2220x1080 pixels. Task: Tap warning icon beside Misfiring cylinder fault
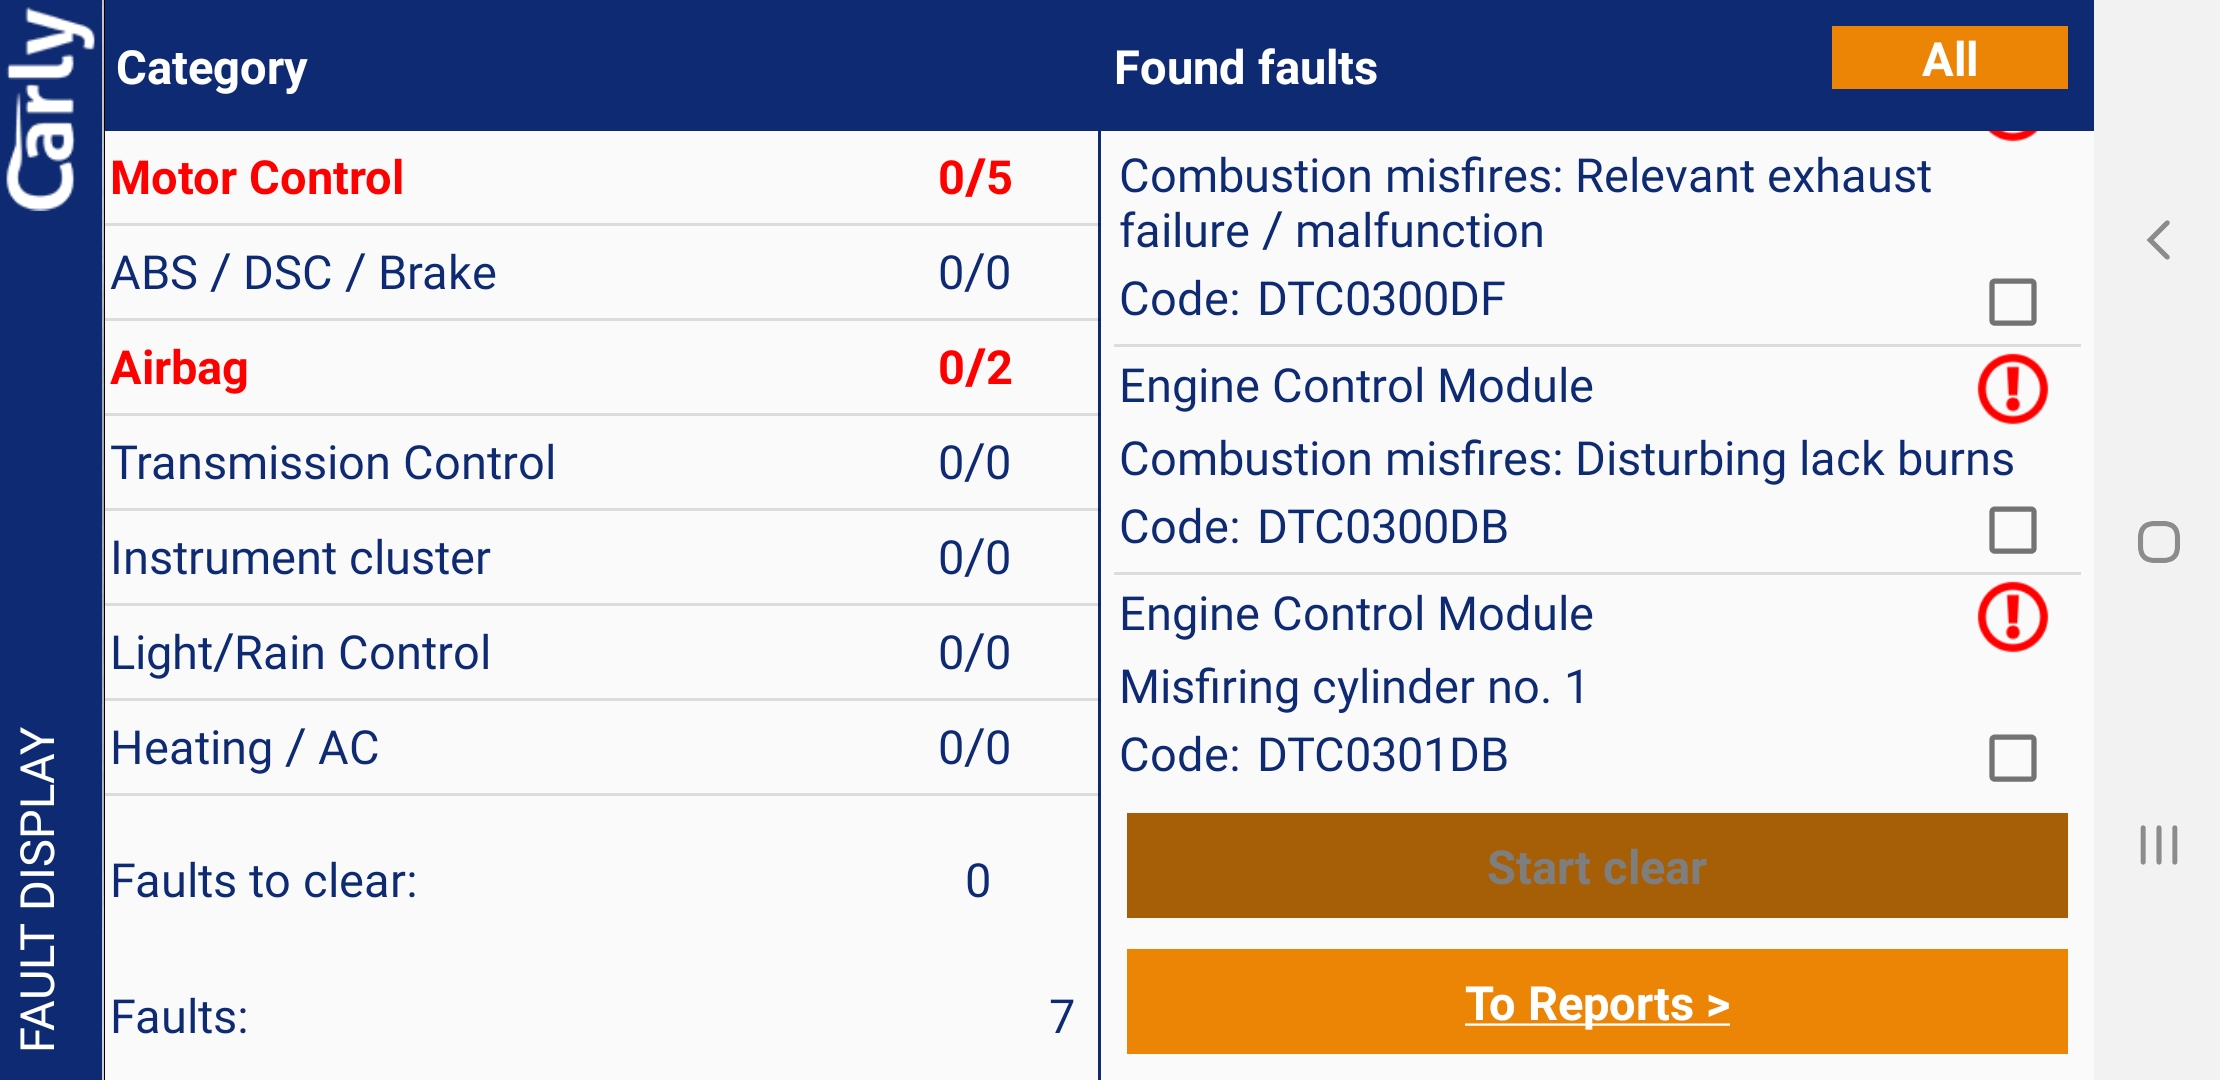click(x=2012, y=617)
